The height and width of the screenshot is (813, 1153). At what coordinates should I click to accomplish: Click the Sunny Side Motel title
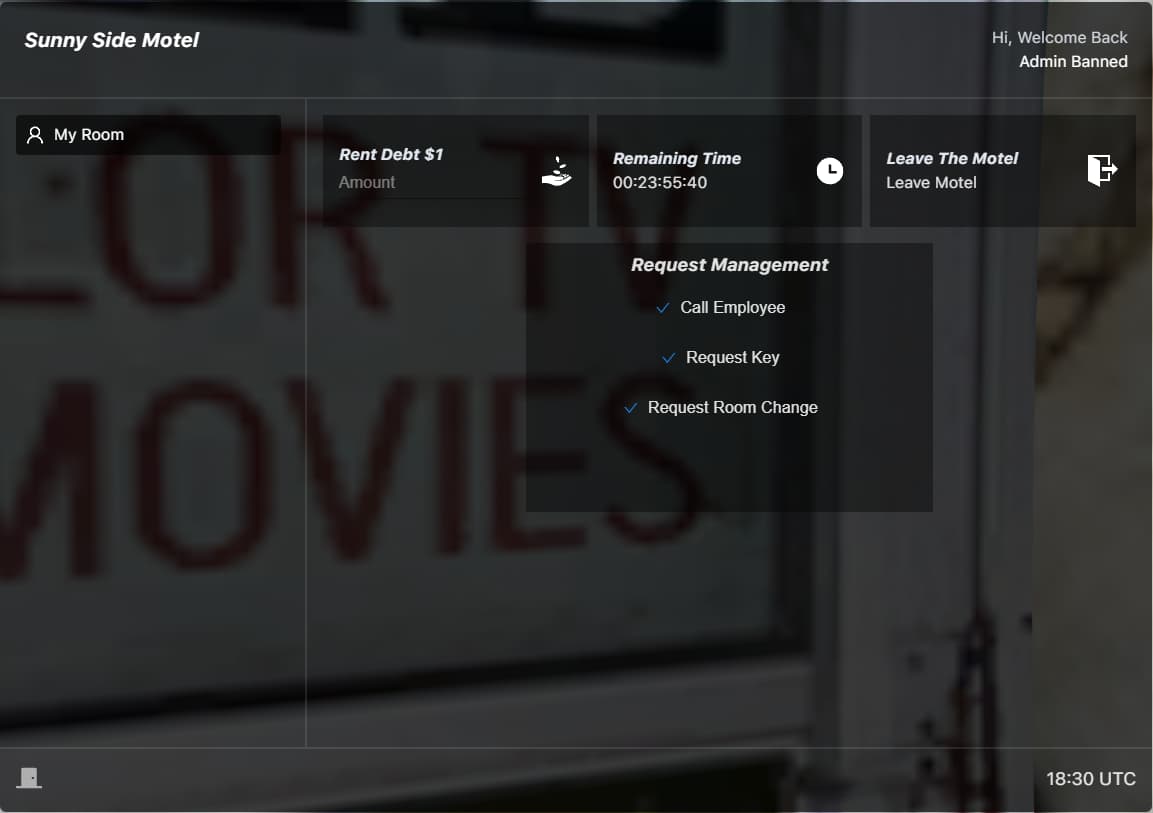tap(112, 40)
